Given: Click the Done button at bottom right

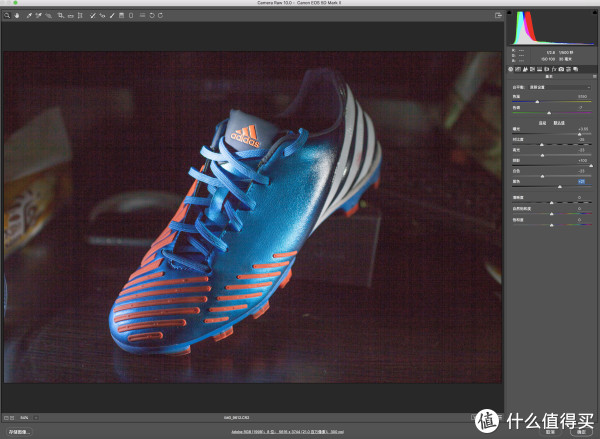Looking at the screenshot, I should (581, 432).
